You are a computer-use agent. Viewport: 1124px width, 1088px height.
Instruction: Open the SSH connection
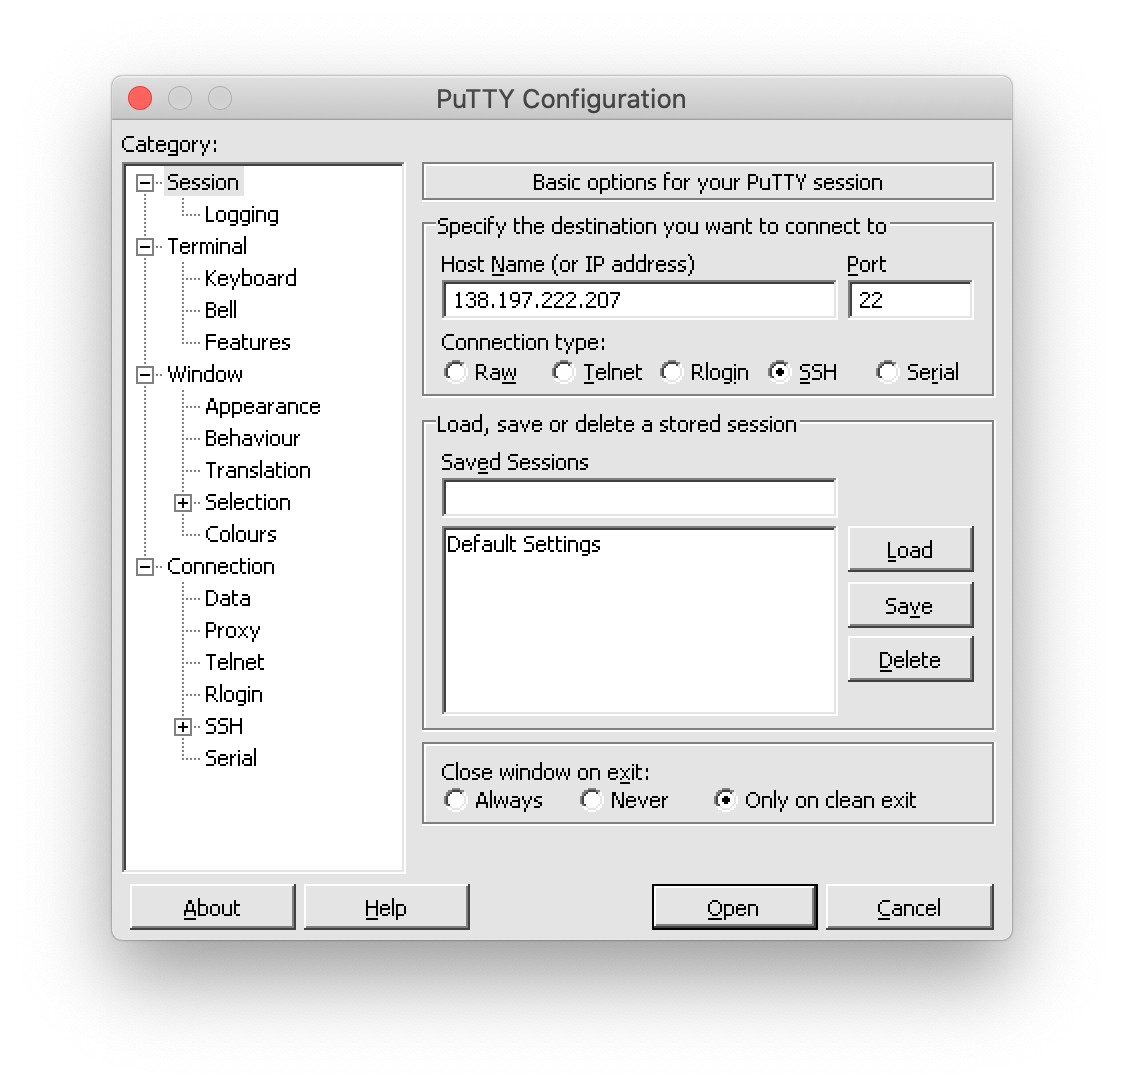(x=735, y=907)
